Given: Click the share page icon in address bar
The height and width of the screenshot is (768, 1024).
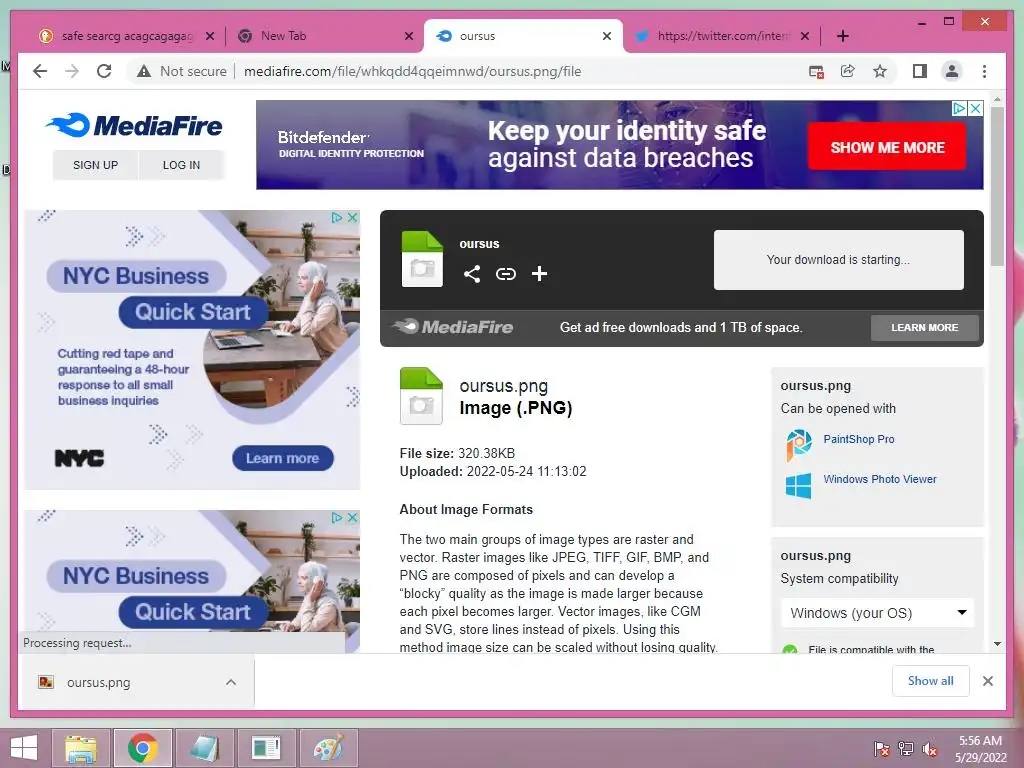Looking at the screenshot, I should [848, 71].
